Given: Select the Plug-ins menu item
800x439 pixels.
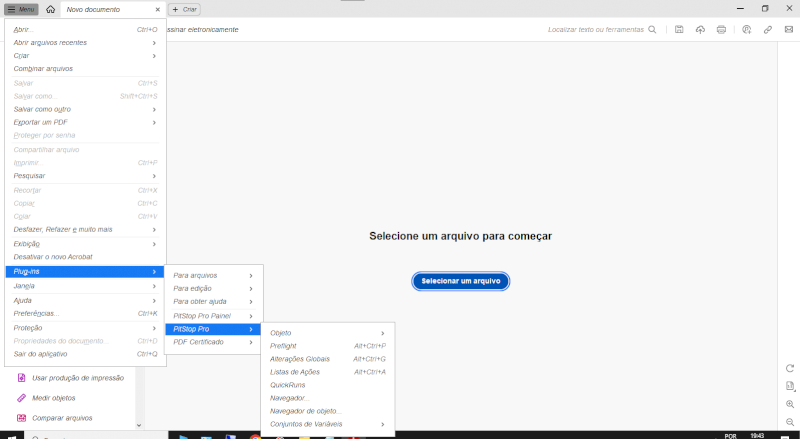Looking at the screenshot, I should click(85, 272).
